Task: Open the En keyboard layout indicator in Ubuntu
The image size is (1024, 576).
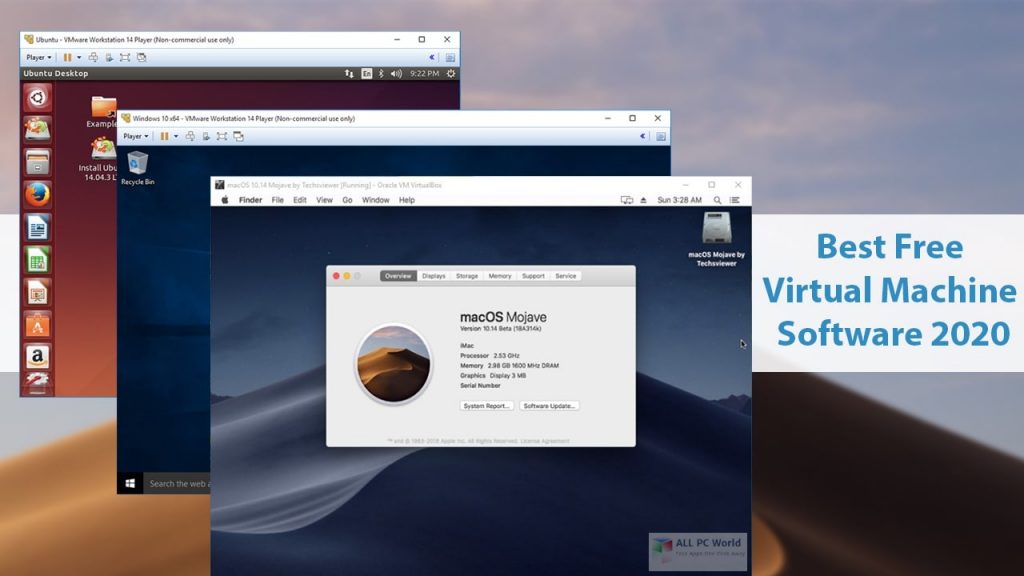Action: click(366, 74)
